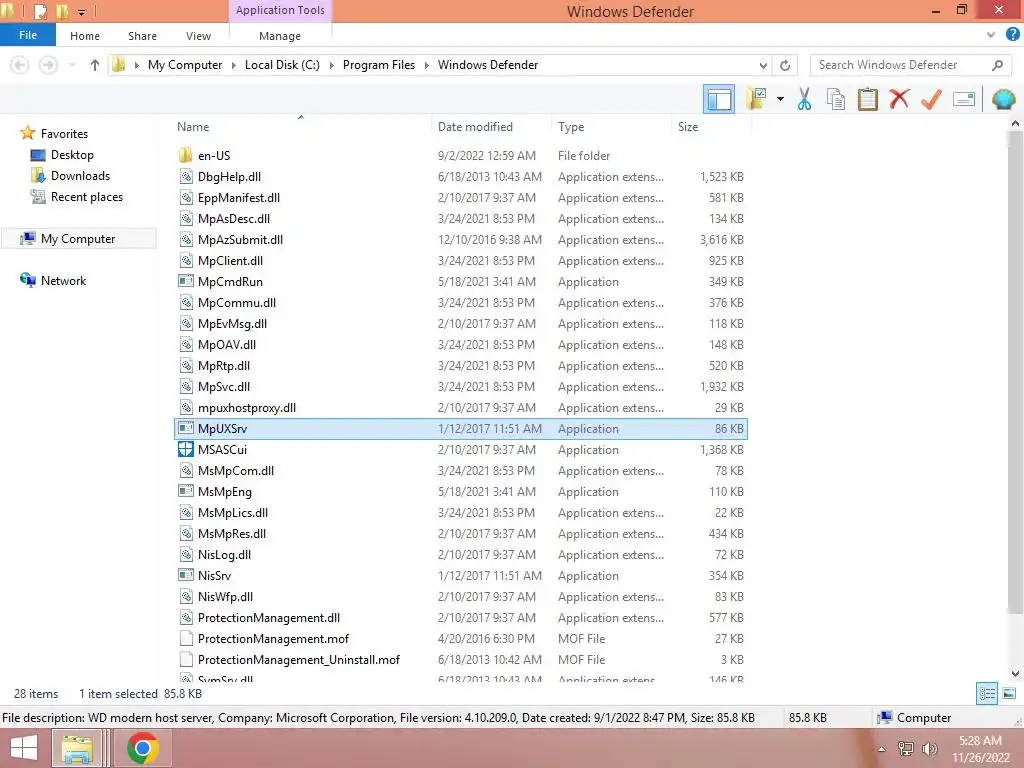Select the ProtectionManagement.mof file icon
Screen dimensions: 1024x768
tap(185, 639)
